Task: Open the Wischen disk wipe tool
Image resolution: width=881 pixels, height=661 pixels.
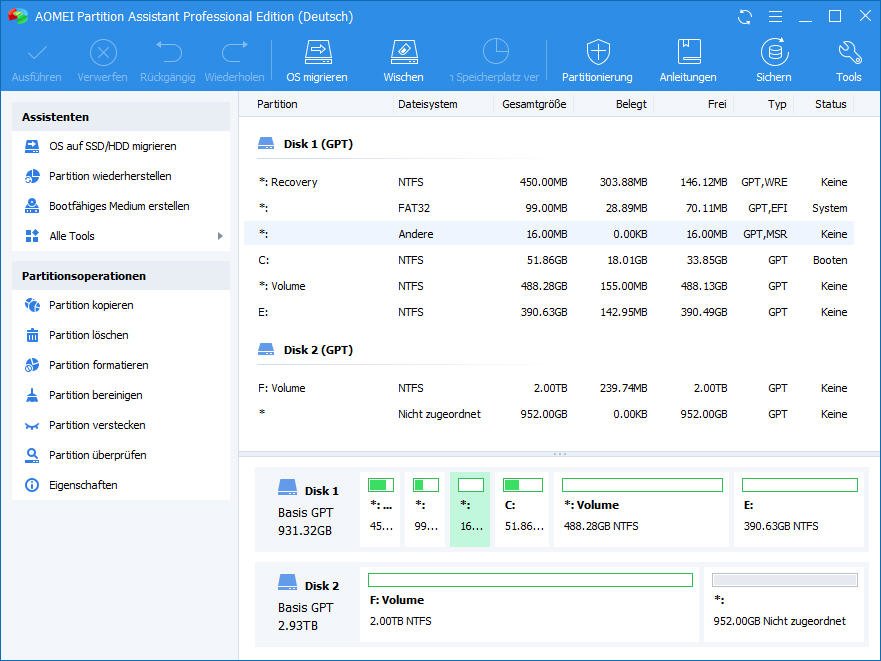Action: point(403,52)
